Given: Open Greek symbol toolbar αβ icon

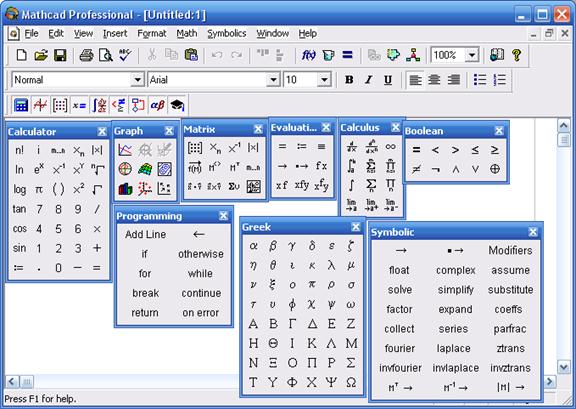Looking at the screenshot, I should pyautogui.click(x=158, y=106).
